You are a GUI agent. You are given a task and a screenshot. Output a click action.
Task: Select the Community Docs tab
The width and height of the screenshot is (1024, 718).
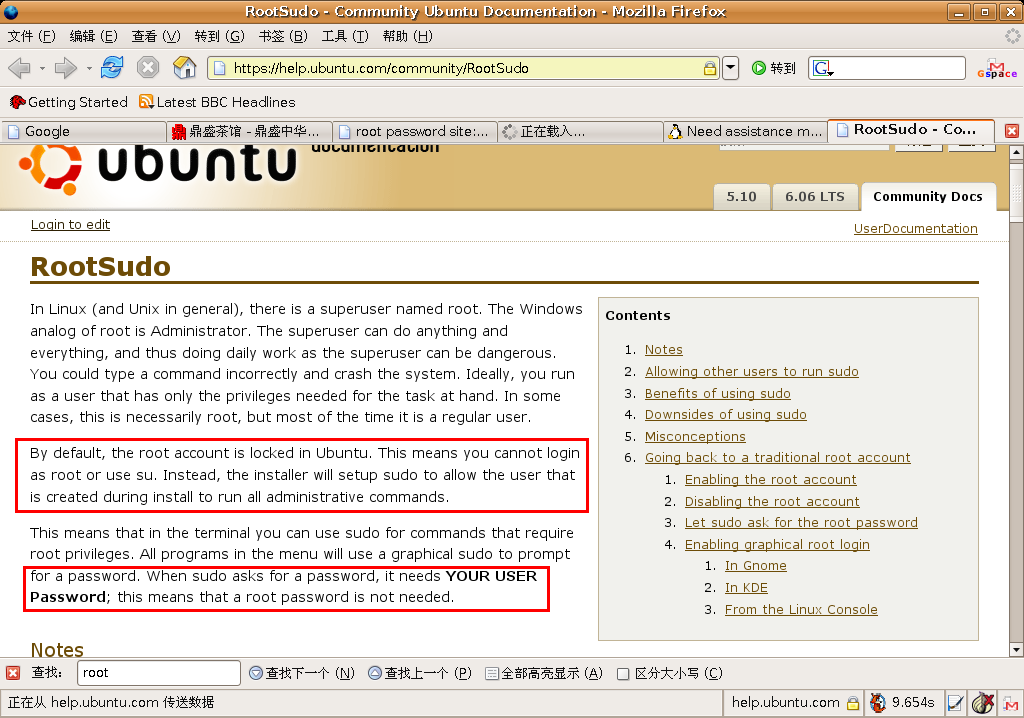tap(927, 197)
